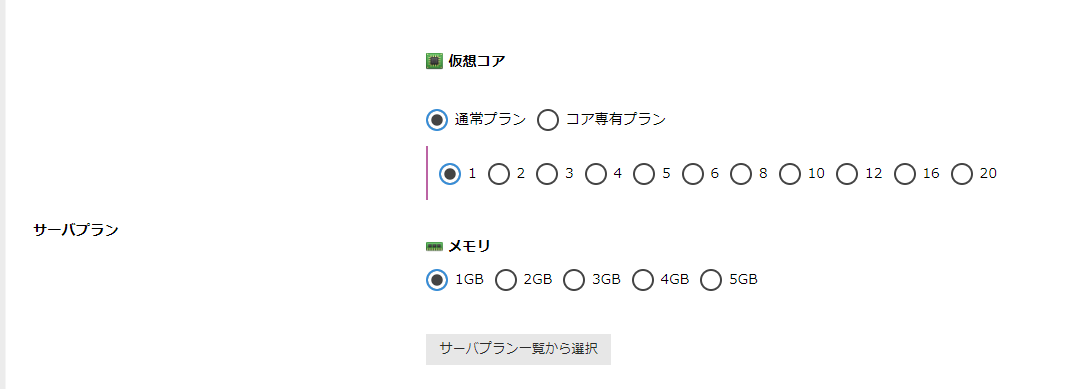Set virtual cores to 8
The image size is (1068, 389).
[741, 174]
